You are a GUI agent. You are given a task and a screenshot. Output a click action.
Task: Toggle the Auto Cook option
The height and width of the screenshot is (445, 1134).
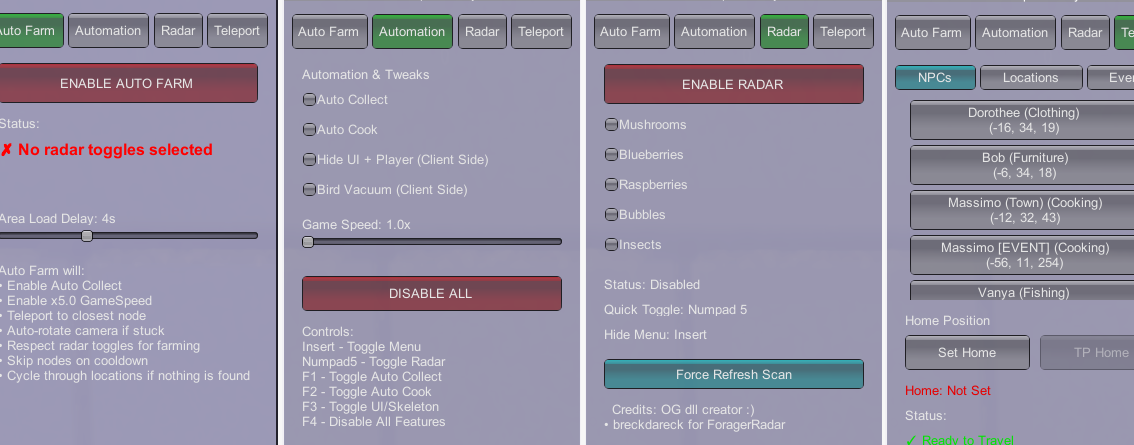click(x=309, y=130)
